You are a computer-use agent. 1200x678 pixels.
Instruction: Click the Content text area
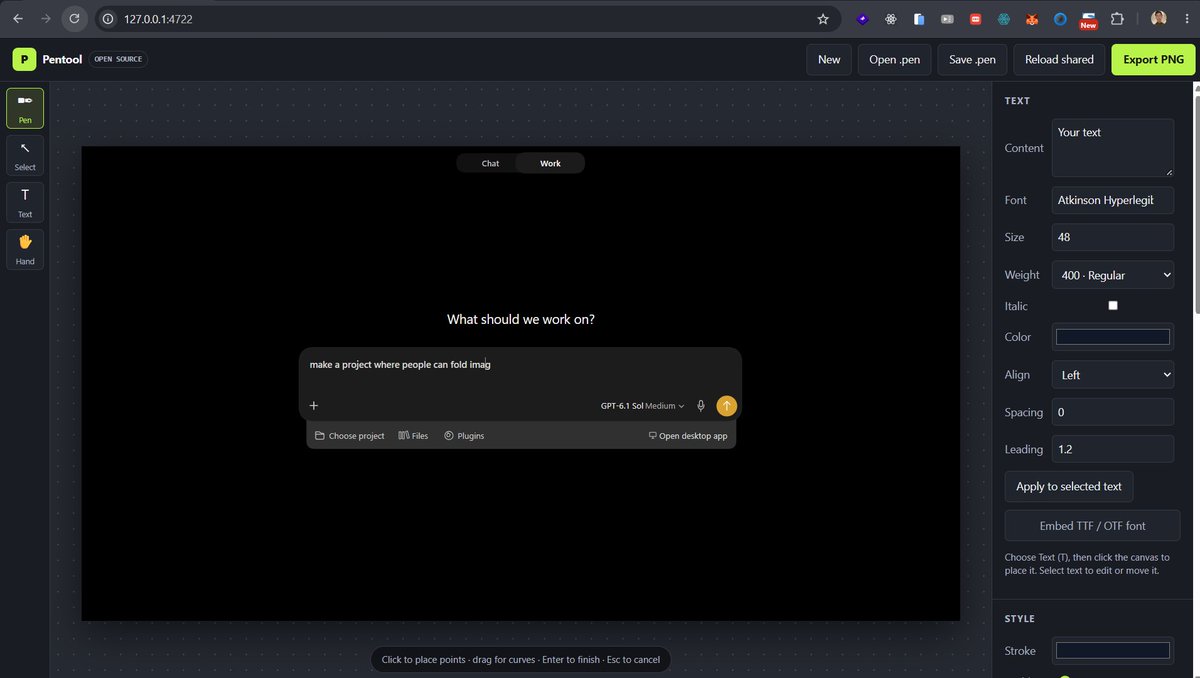[x=1113, y=148]
